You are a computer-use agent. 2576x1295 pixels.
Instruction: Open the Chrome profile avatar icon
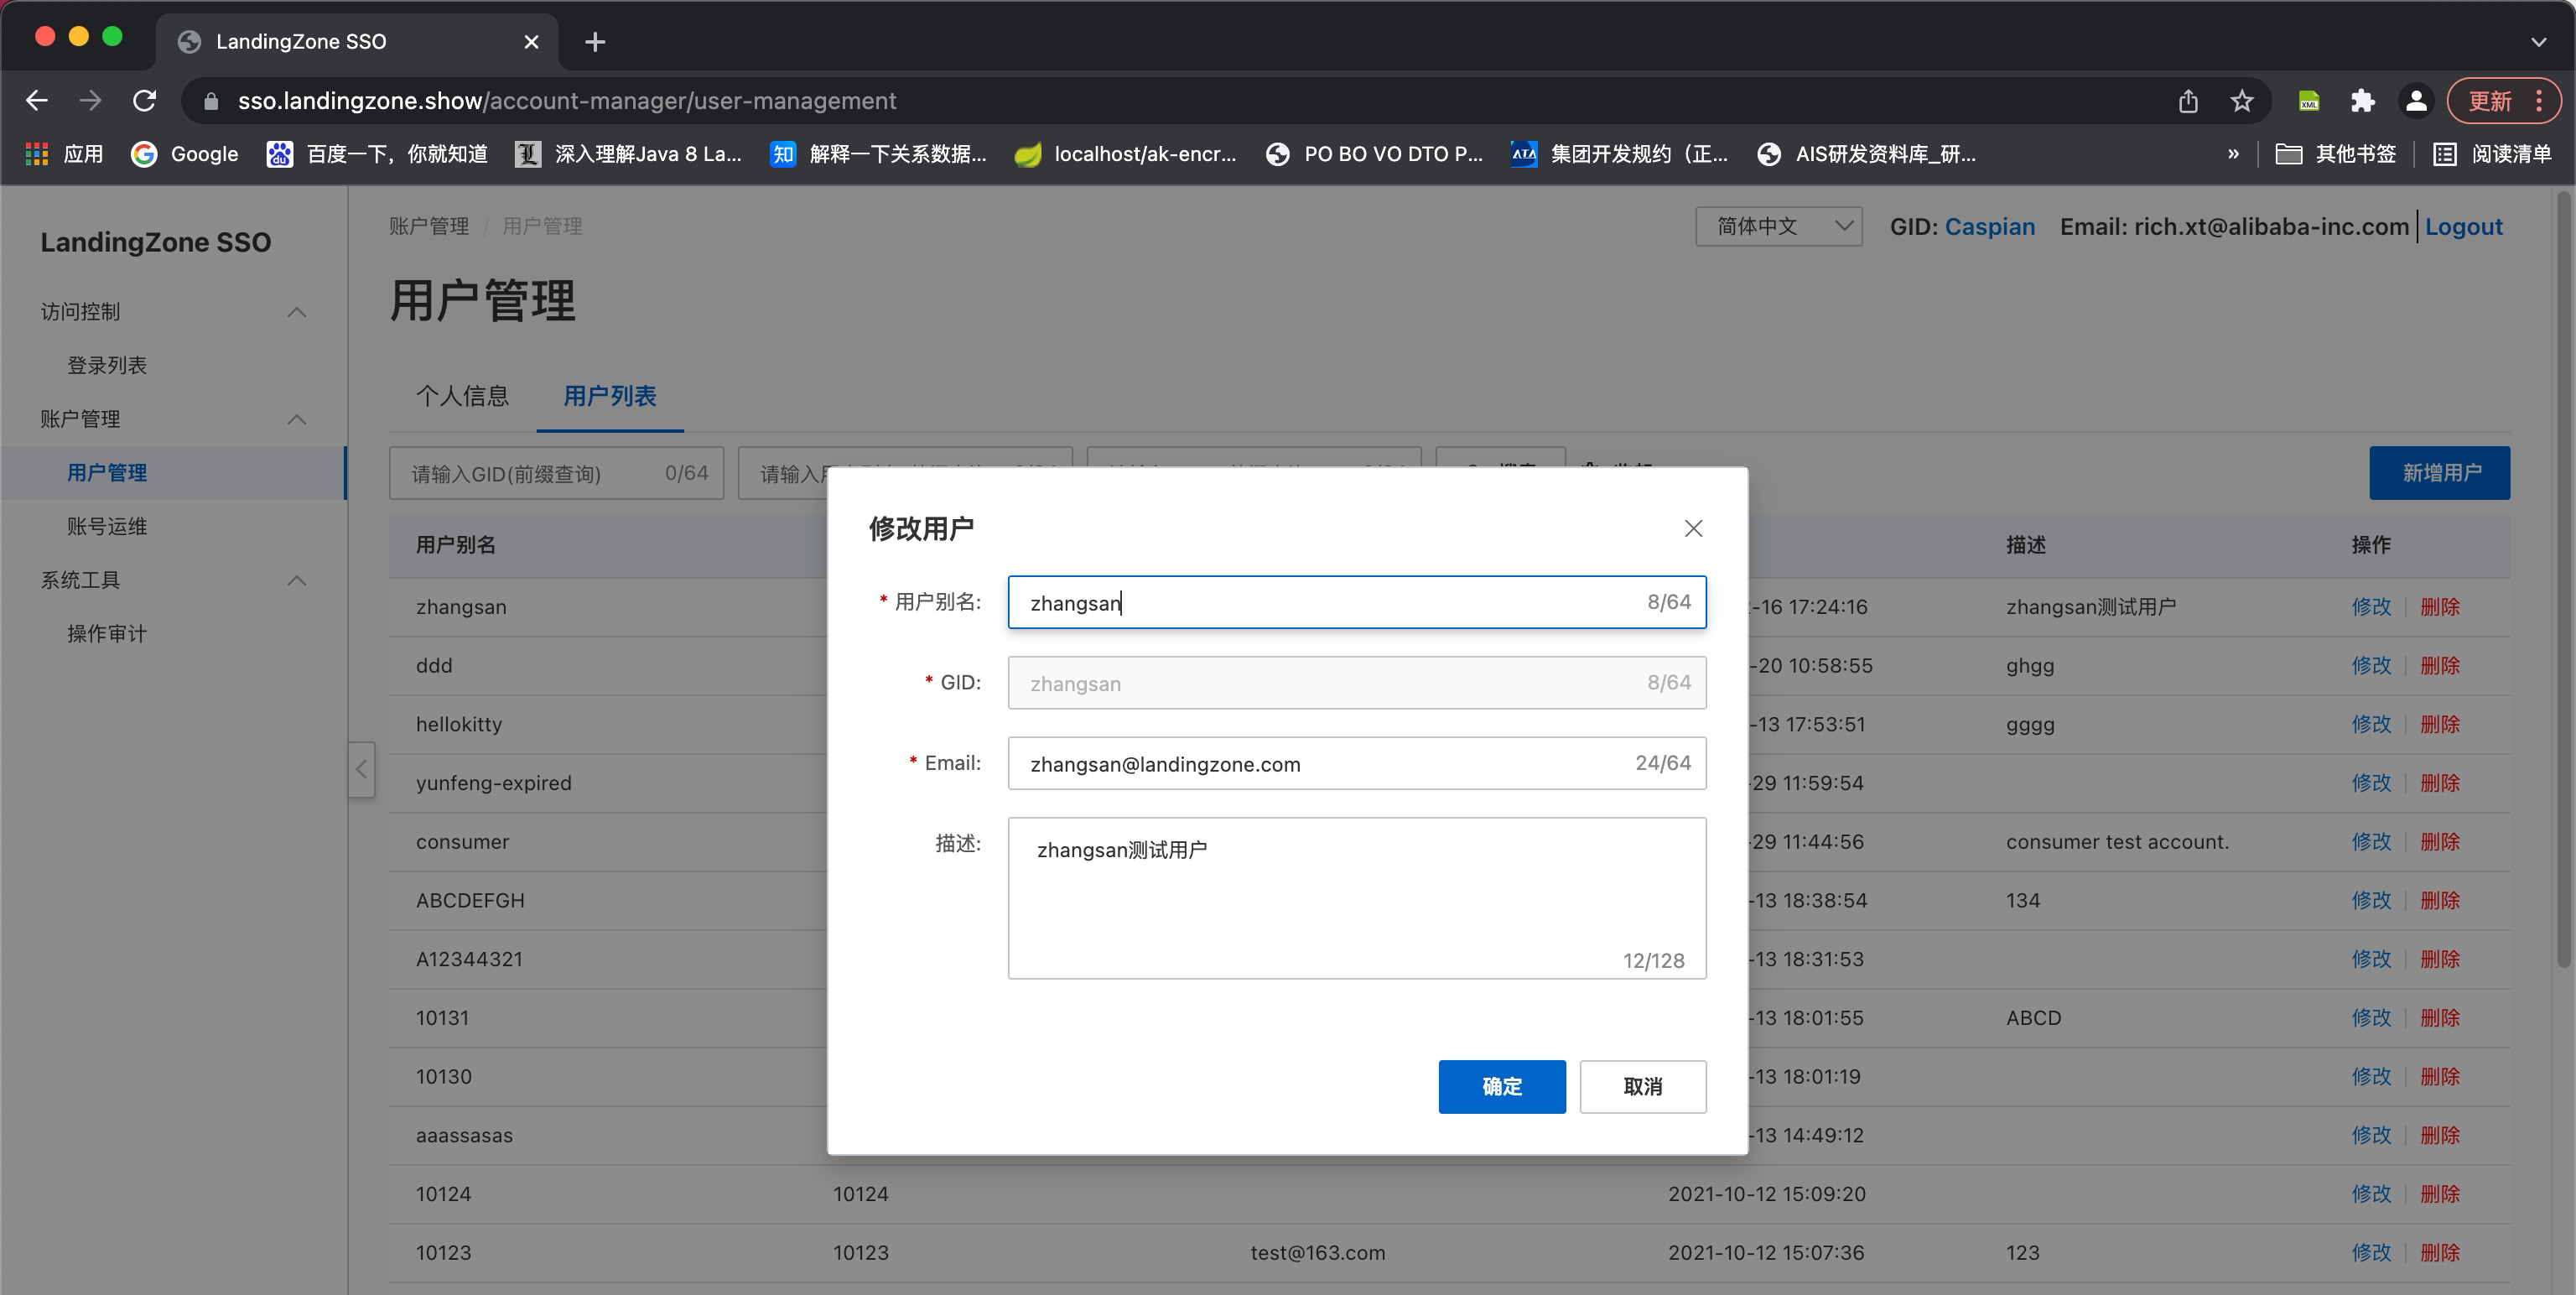(2415, 101)
